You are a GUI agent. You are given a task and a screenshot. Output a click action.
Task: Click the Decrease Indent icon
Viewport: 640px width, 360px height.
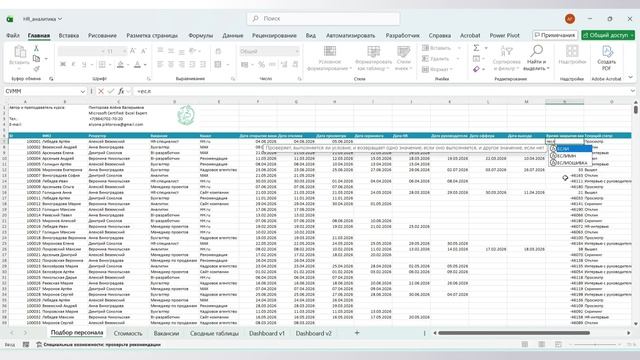coord(193,64)
